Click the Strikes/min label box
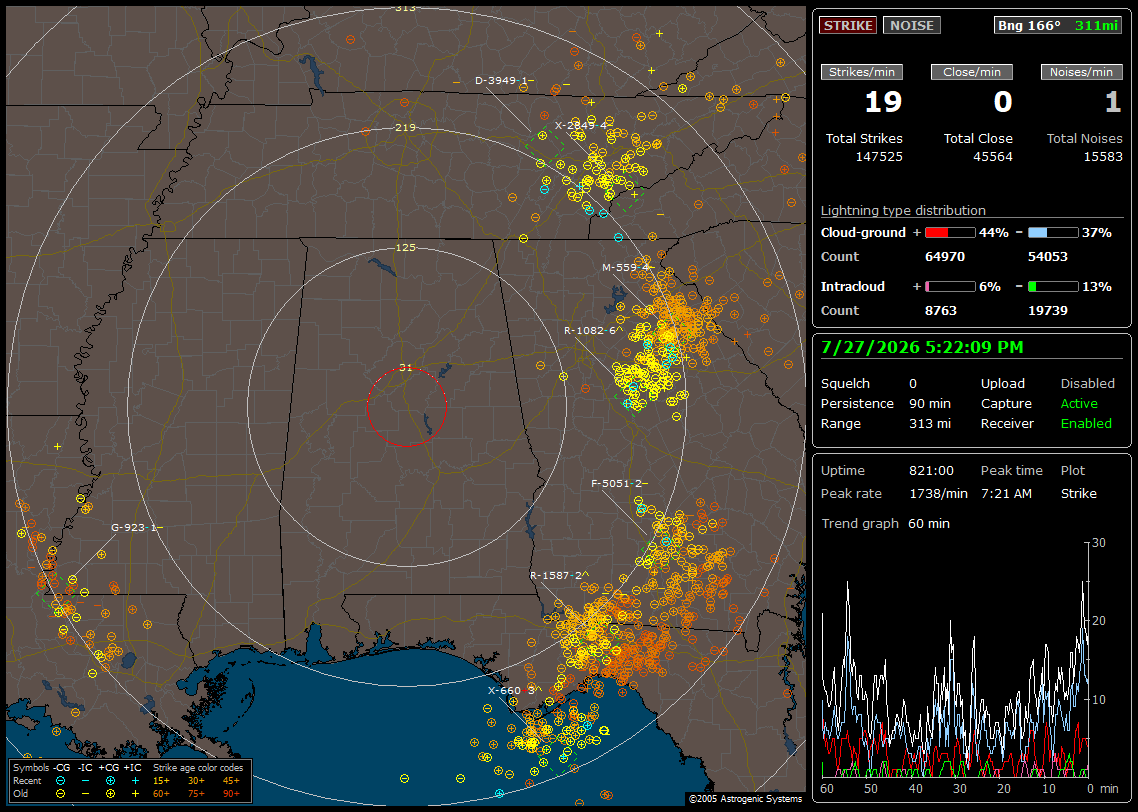Image resolution: width=1138 pixels, height=812 pixels. [861, 72]
